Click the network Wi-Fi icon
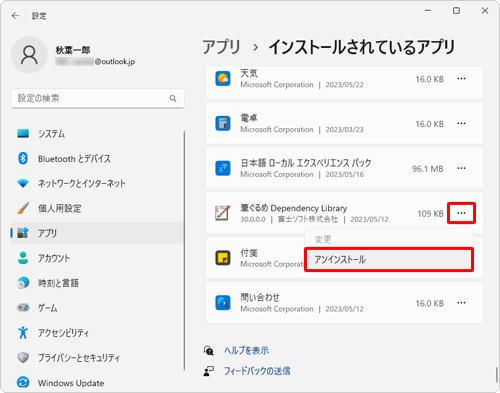 pos(23,183)
